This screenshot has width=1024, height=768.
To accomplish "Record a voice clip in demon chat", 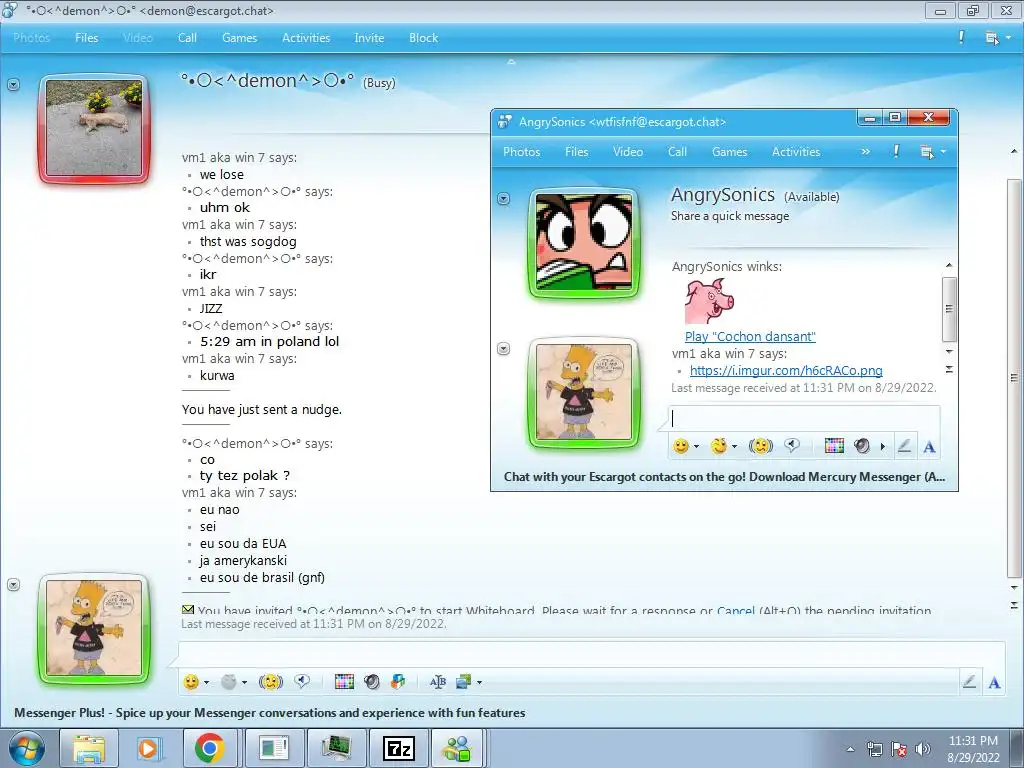I will tap(302, 682).
